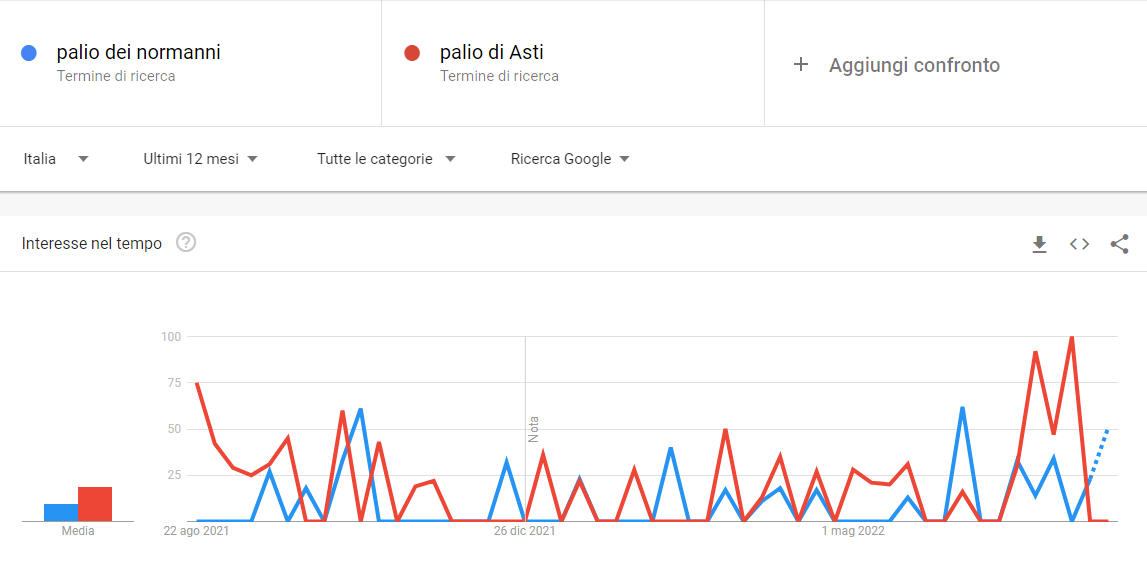Click the plus icon to add comparison
Screen dimensions: 1147x567
tap(801, 64)
